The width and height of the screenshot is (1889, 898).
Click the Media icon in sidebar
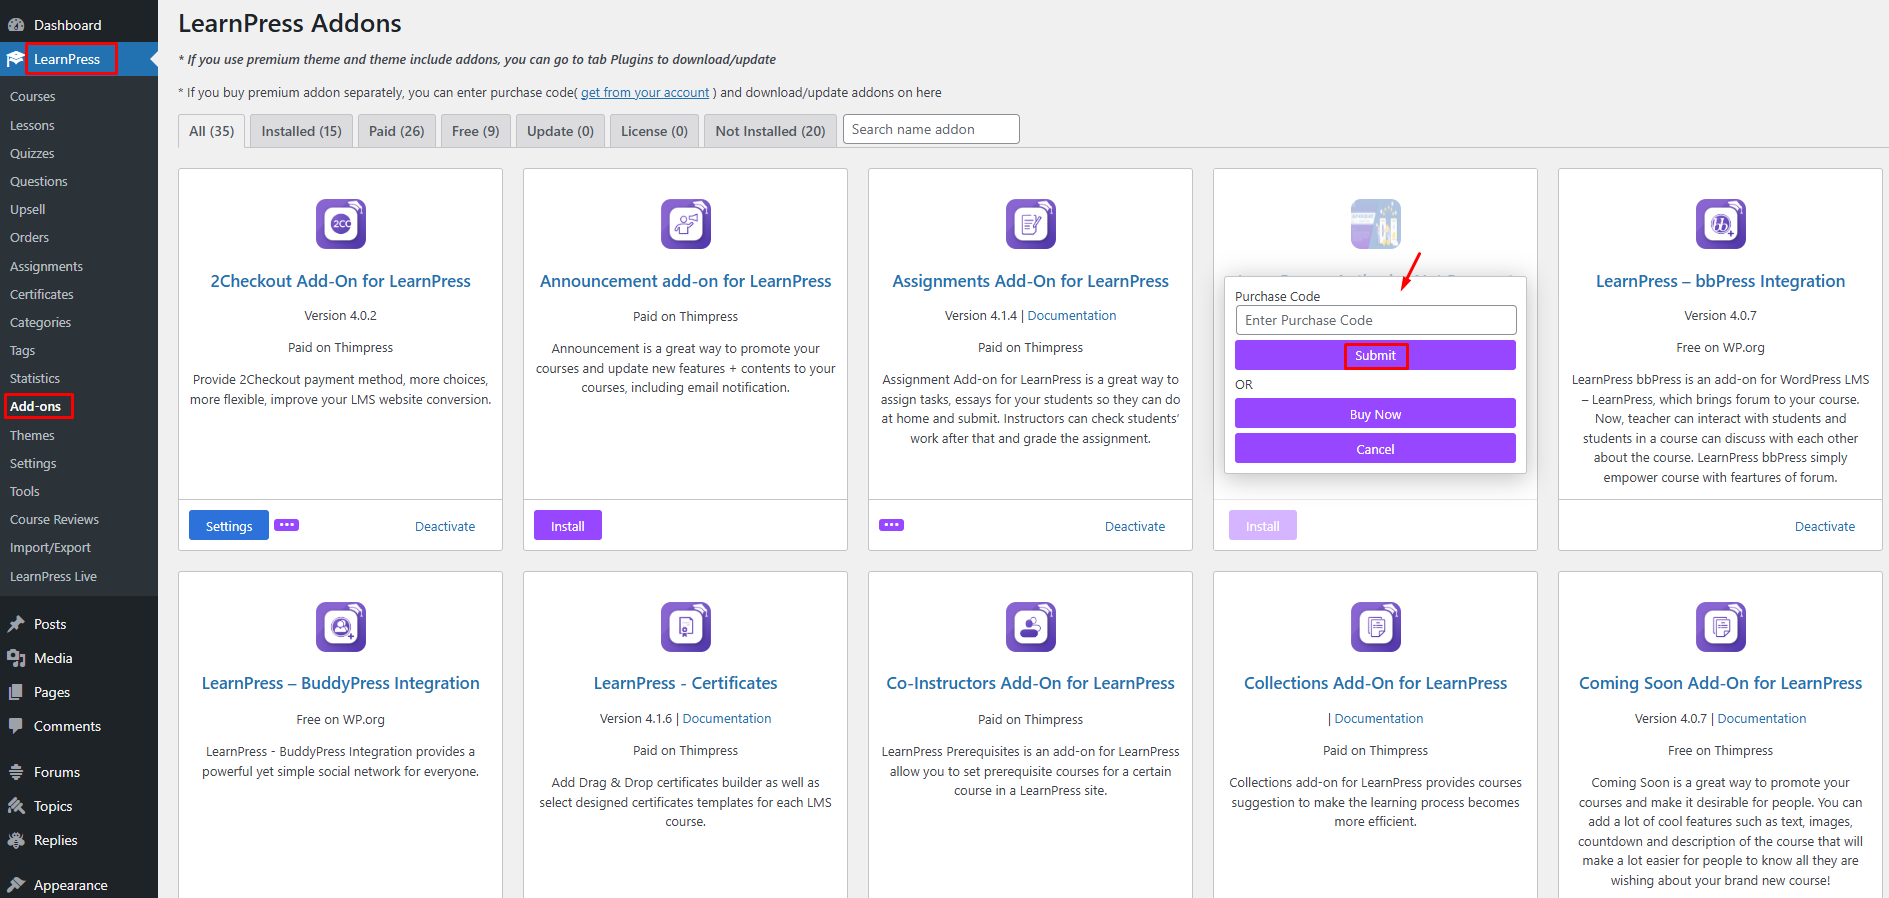16,658
